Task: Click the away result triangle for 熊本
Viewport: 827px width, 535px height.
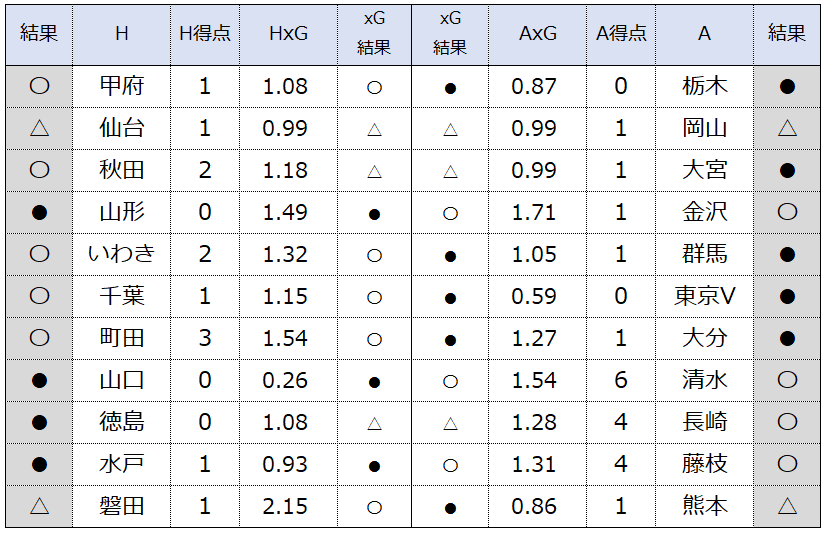Action: coord(787,506)
